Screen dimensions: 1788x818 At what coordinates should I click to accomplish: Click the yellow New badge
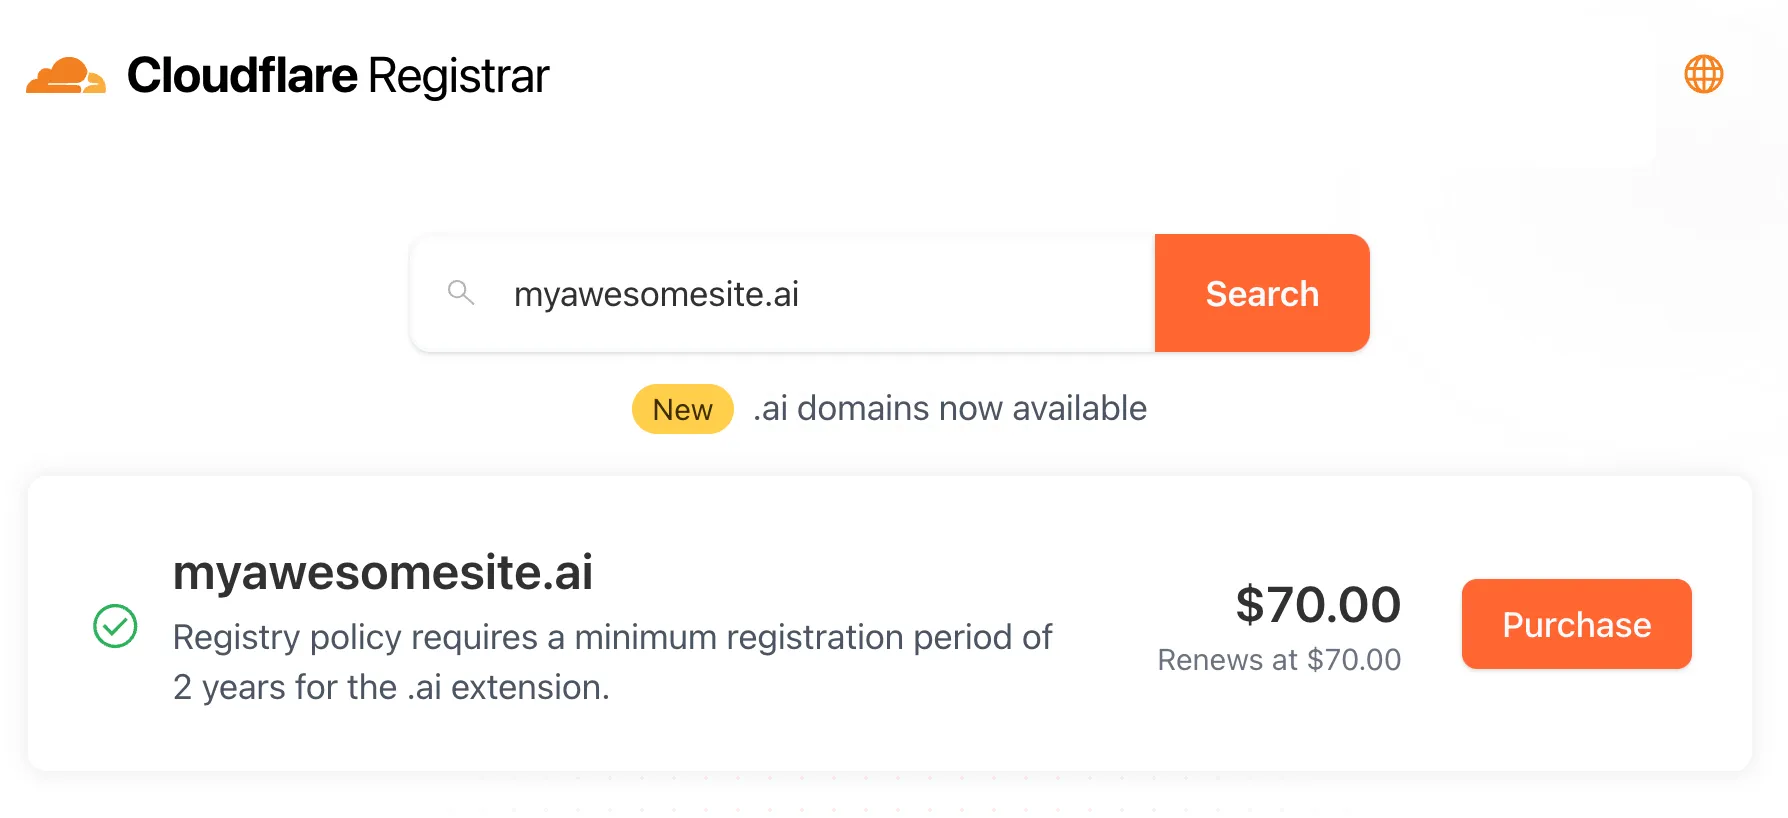pyautogui.click(x=683, y=408)
